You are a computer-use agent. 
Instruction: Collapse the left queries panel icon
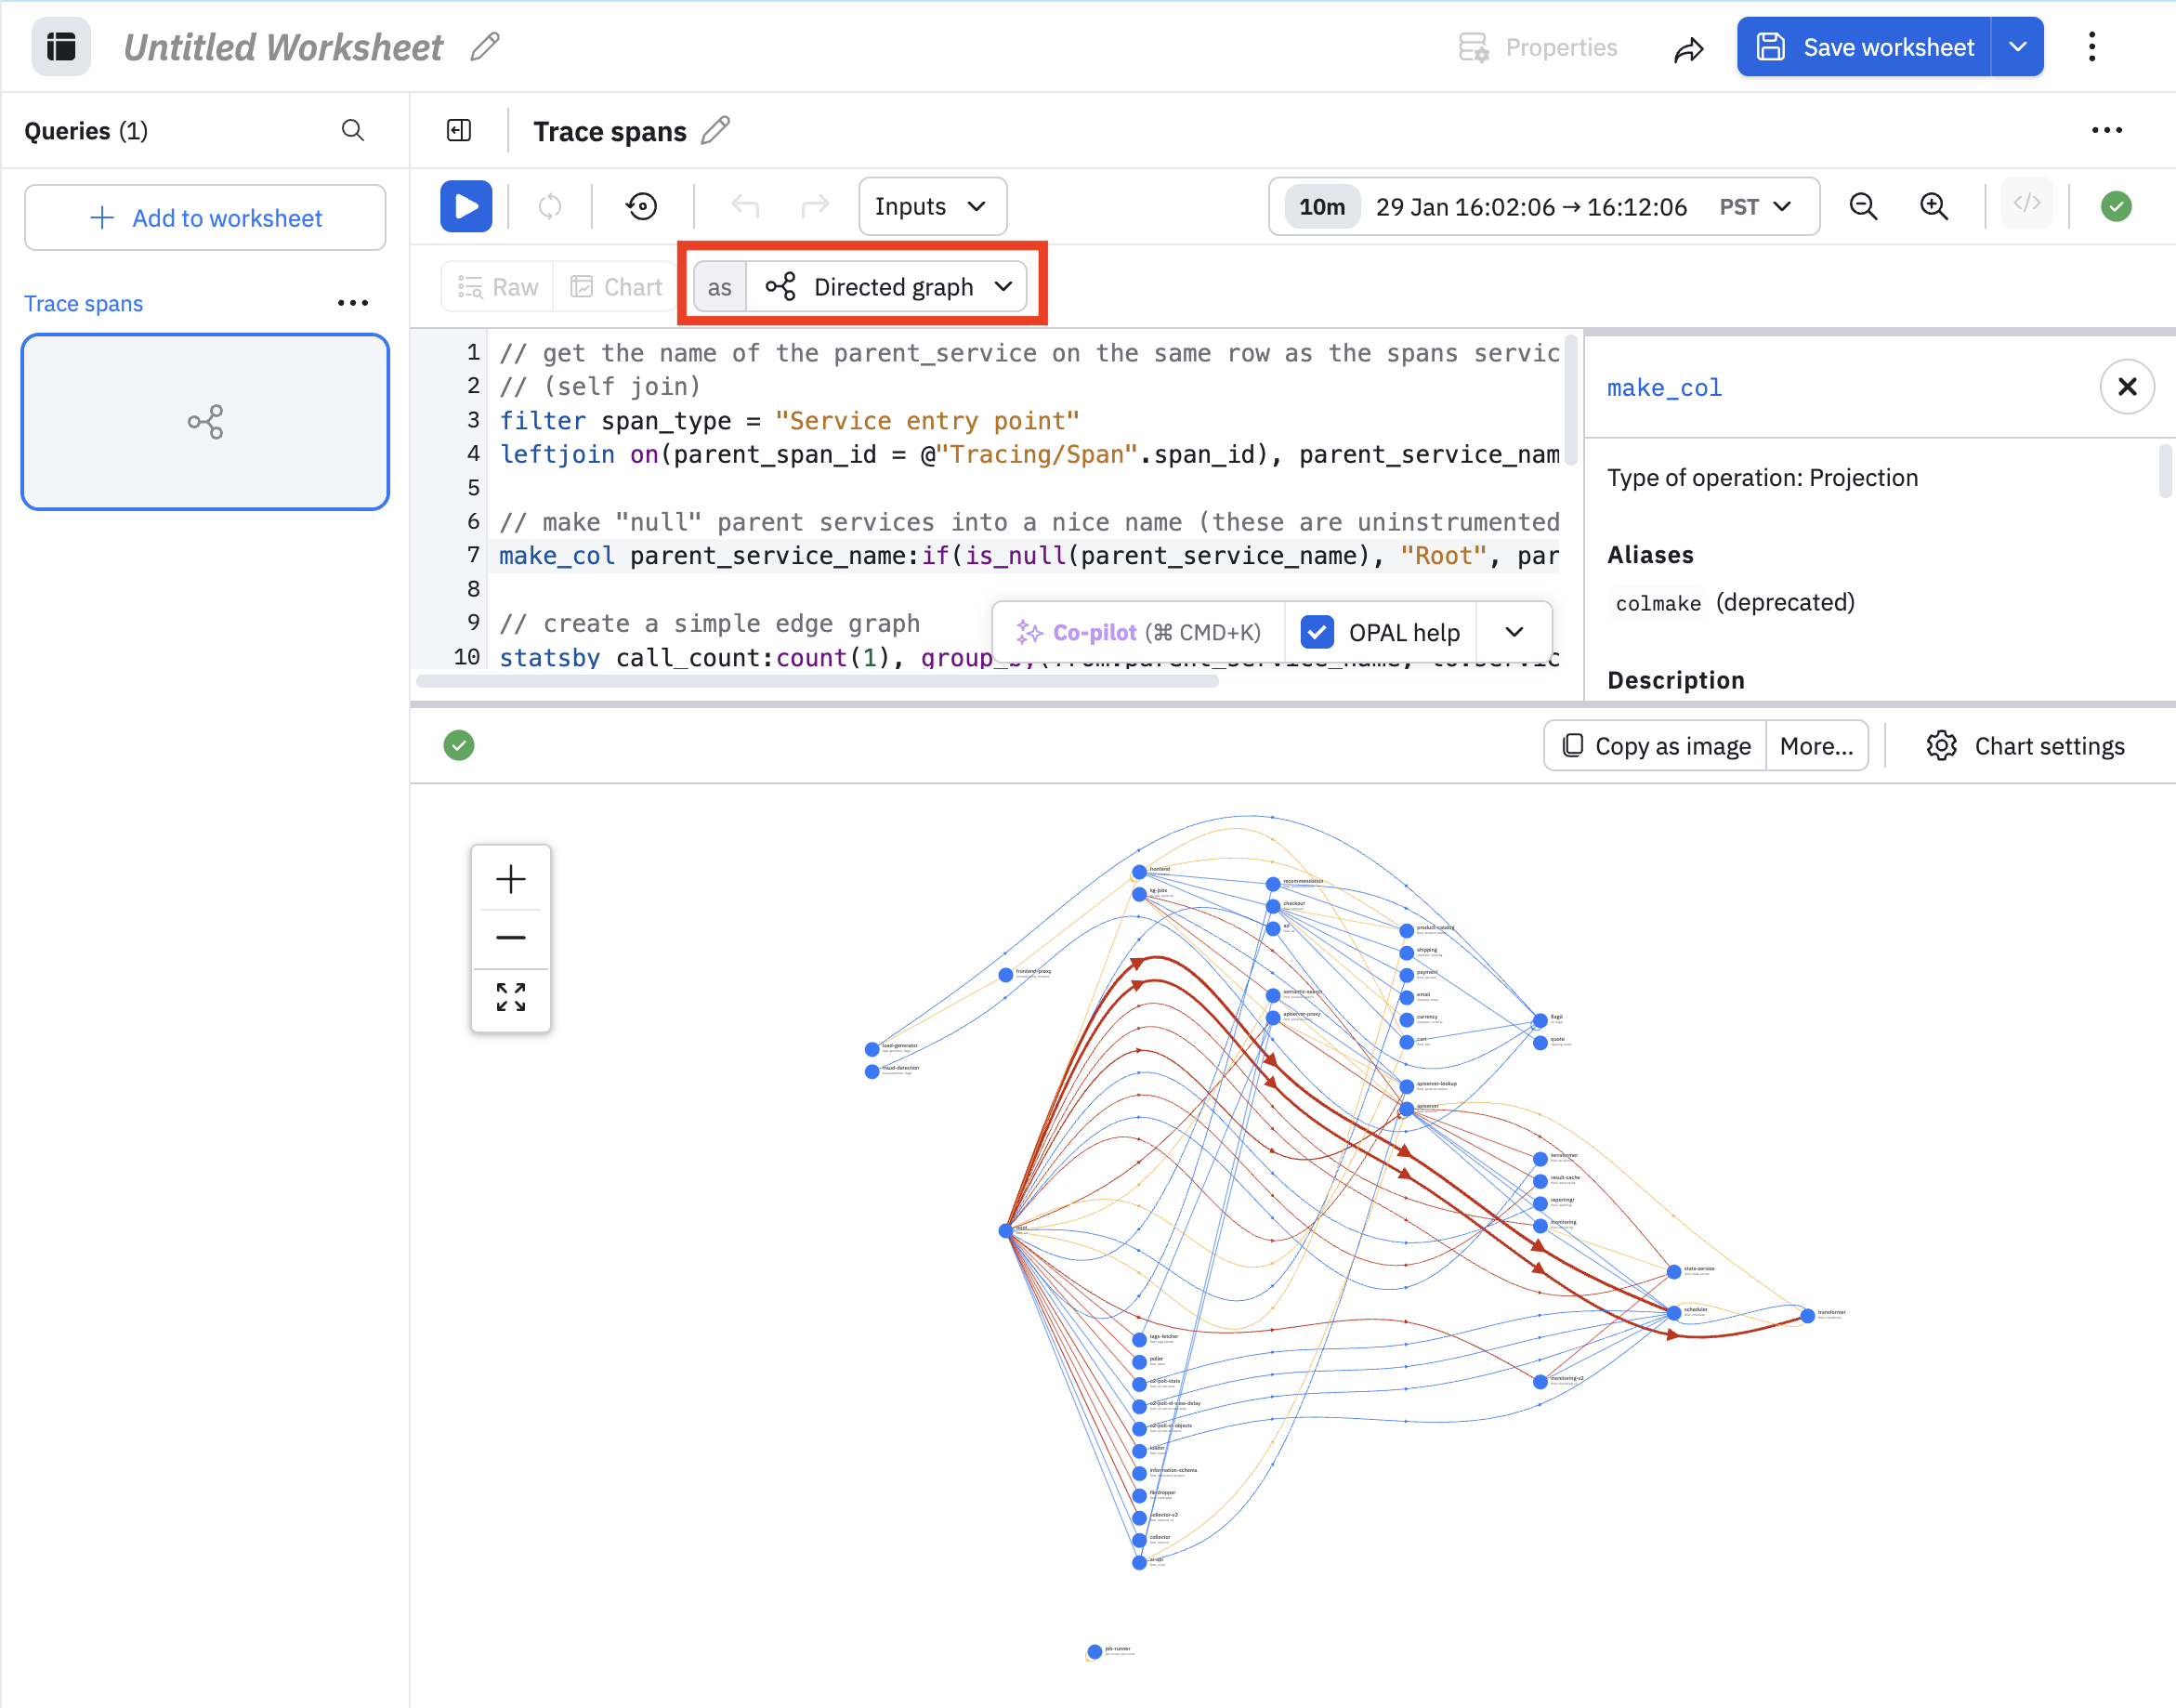(x=459, y=130)
